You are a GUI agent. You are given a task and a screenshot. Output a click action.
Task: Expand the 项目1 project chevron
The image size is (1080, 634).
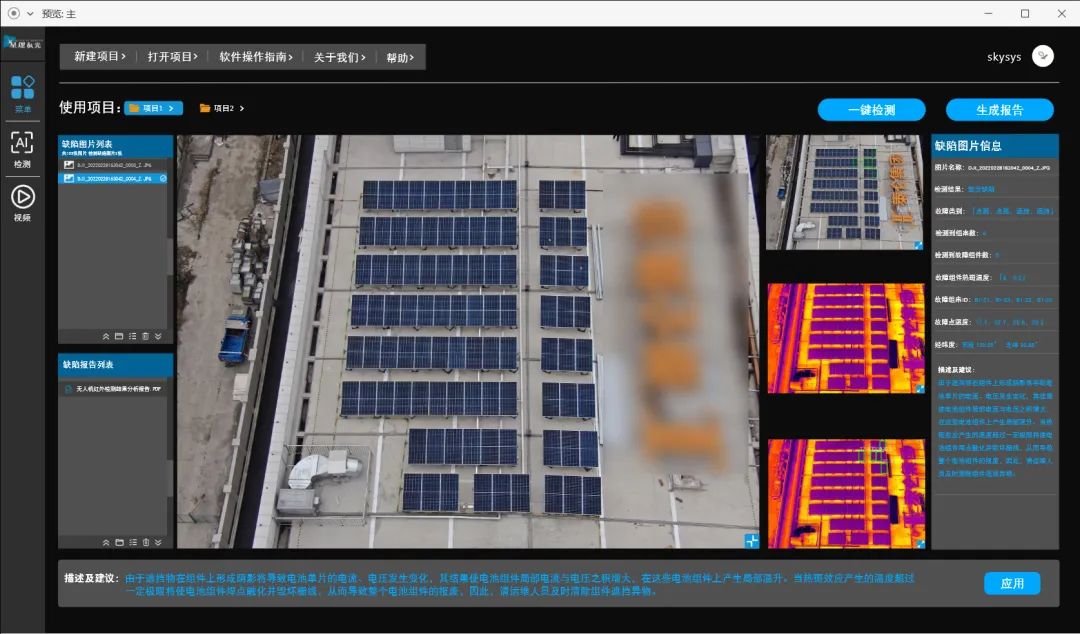pyautogui.click(x=171, y=108)
